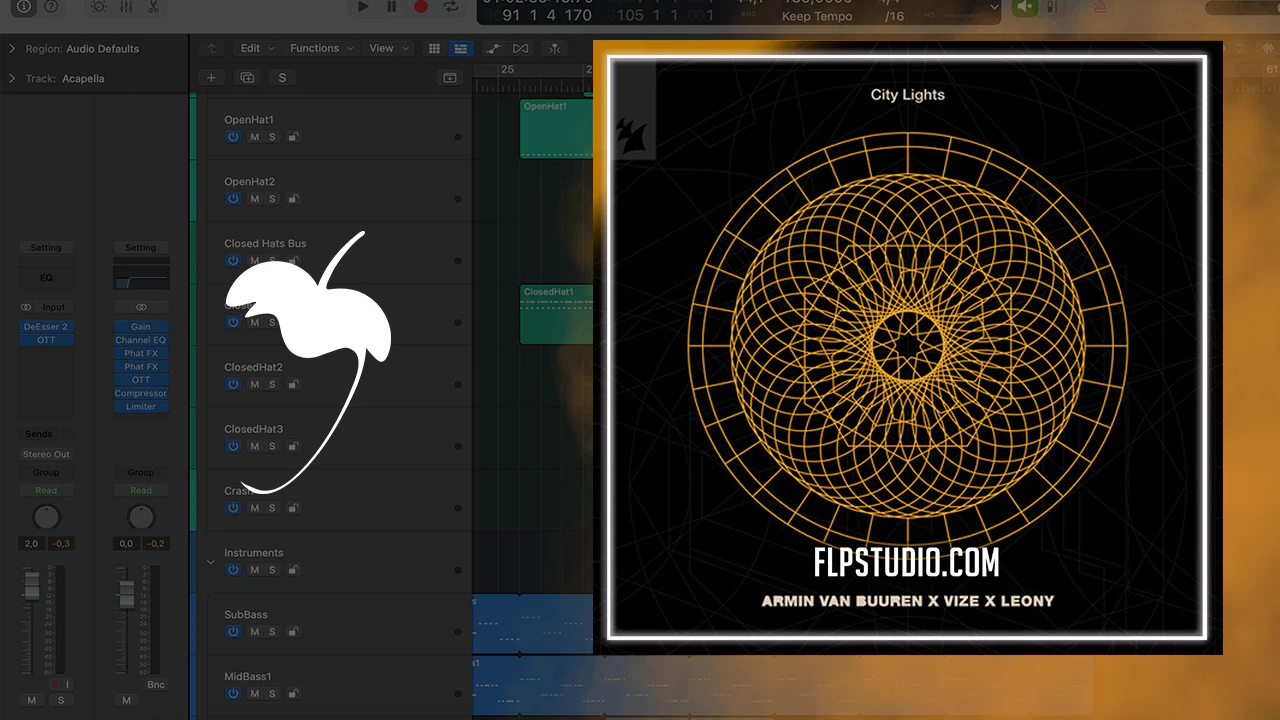Collapse the Instruments track stack
Screen dimensions: 1280x720
coord(210,562)
